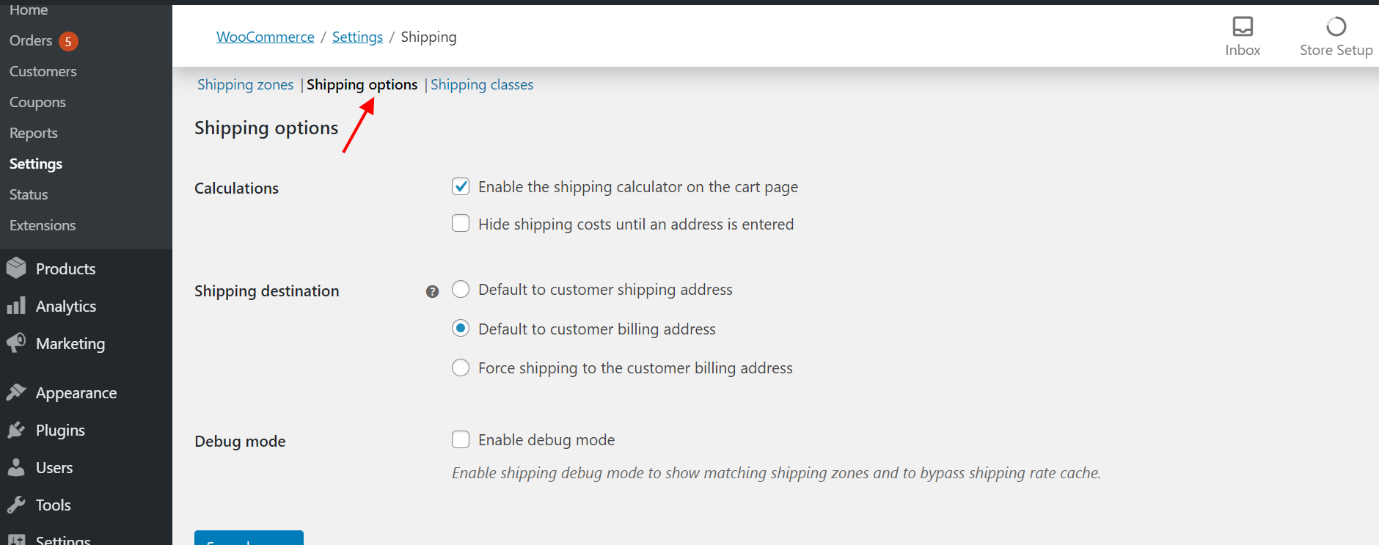
Task: Open the Inbox icon
Action: [x=1242, y=27]
